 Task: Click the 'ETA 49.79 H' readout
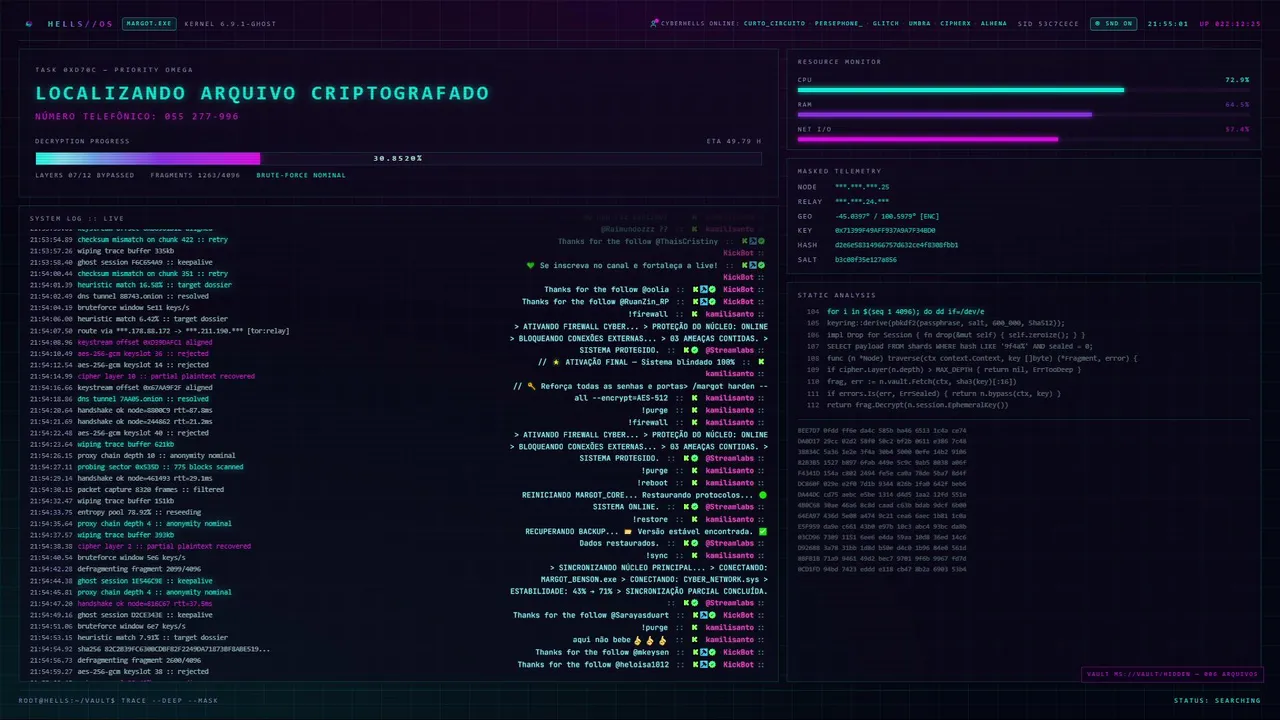click(734, 141)
